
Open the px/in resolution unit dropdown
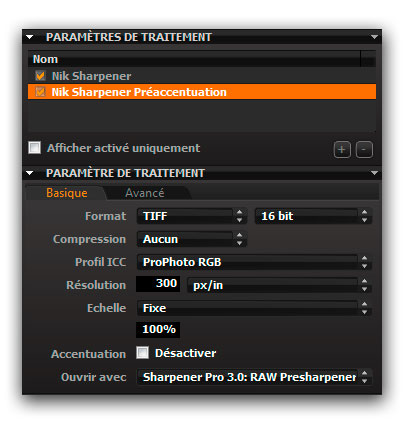(279, 285)
